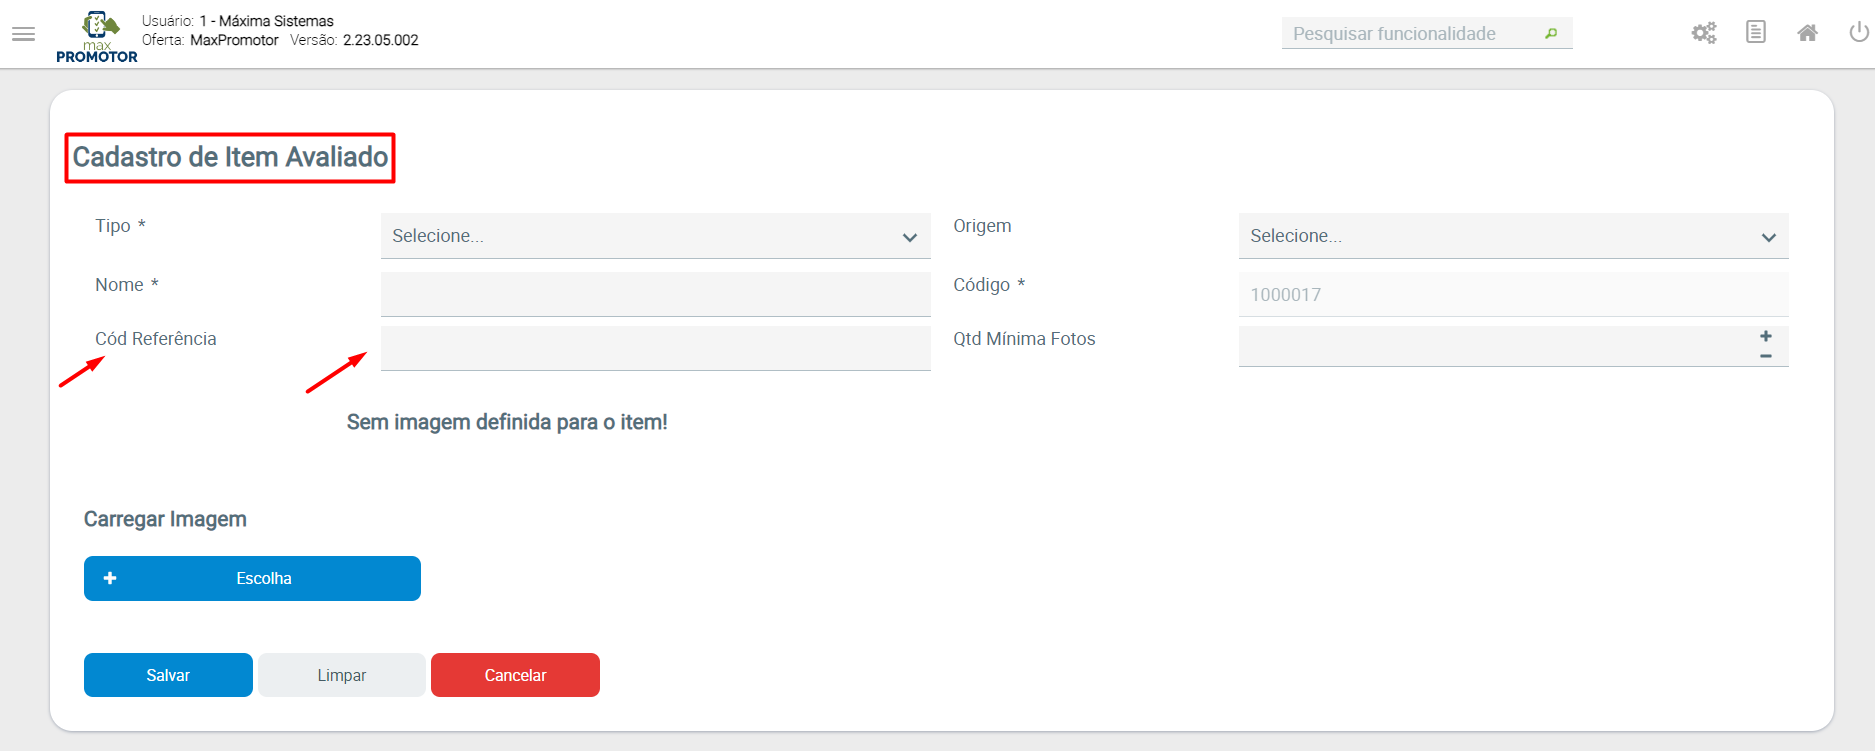Click the Usuário Máxima Sistemas text
This screenshot has width=1875, height=751.
(238, 21)
